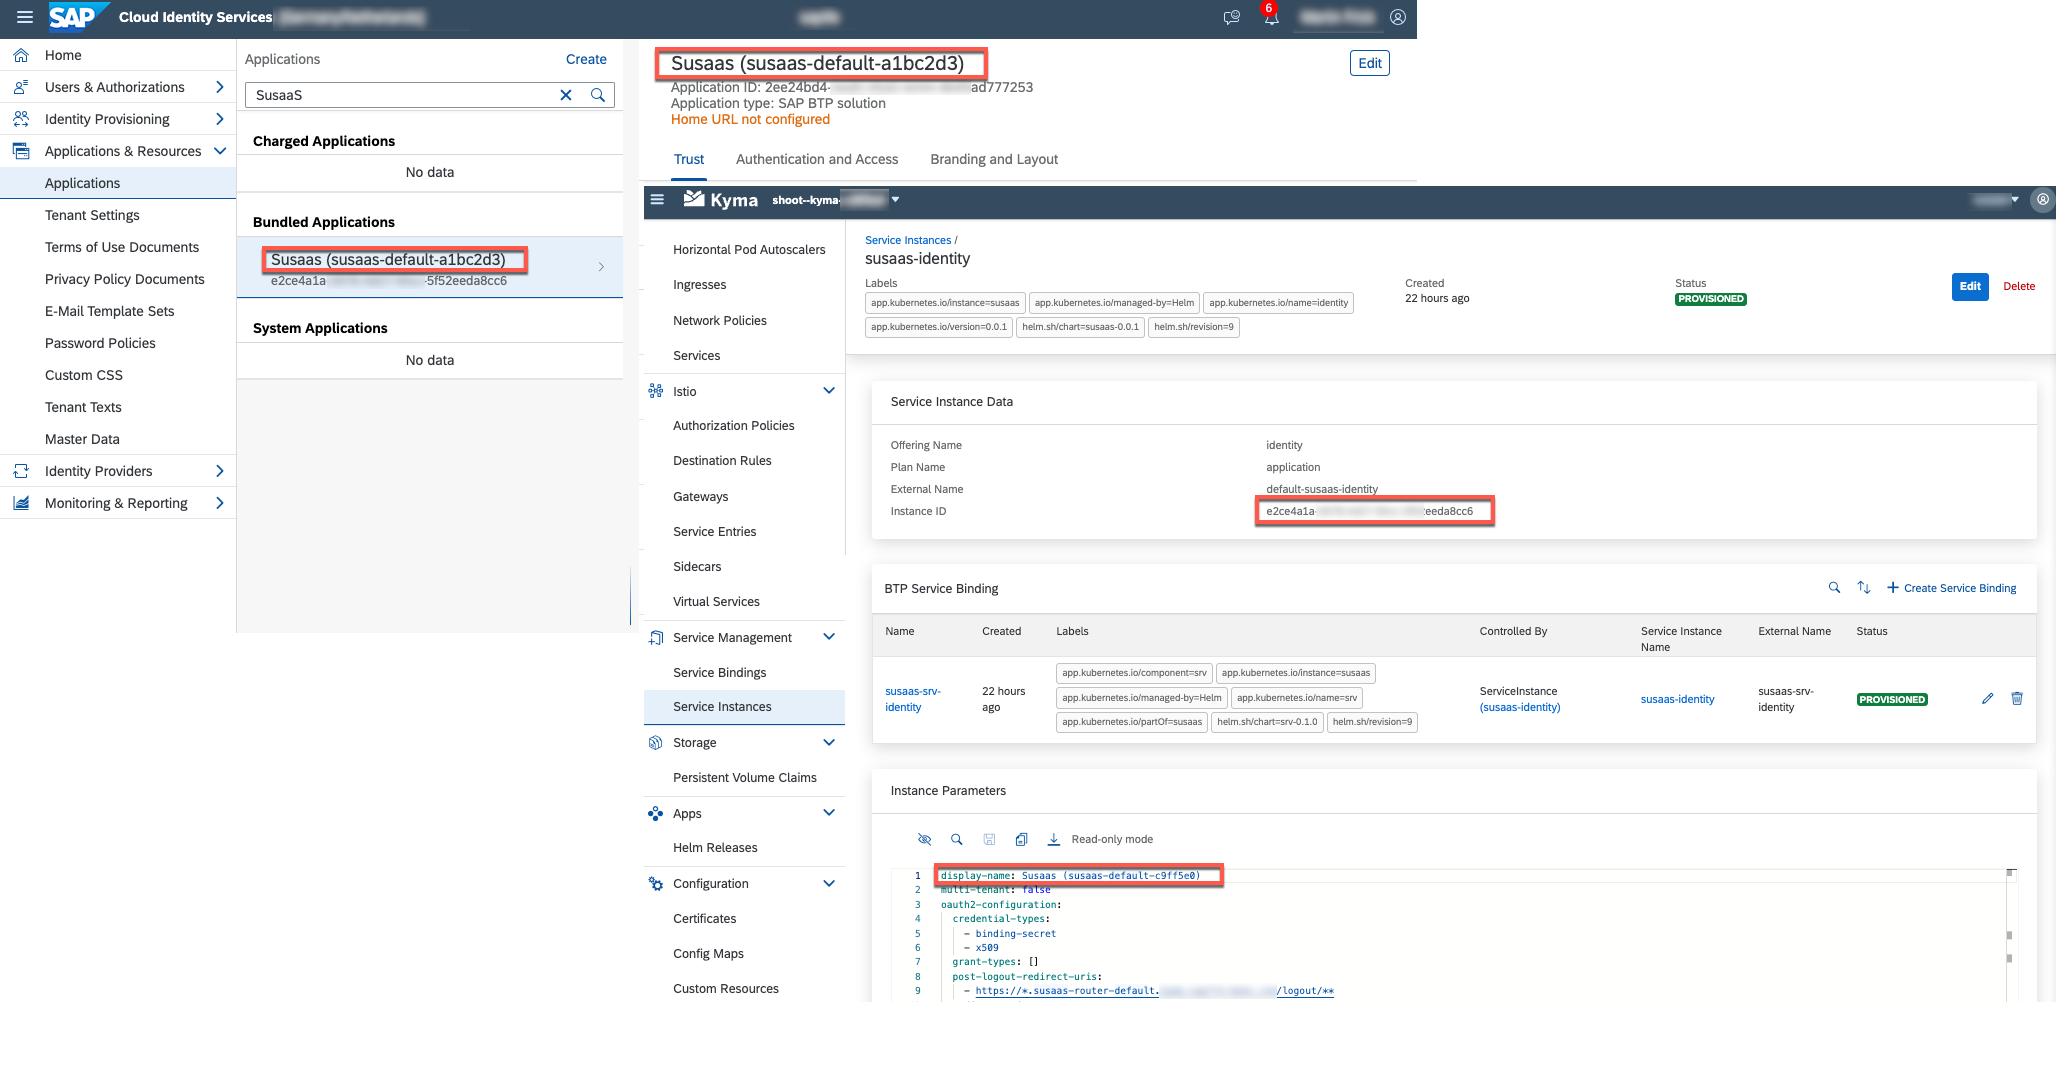The height and width of the screenshot is (1068, 2056).
Task: Collapse the Istio navigation group
Action: pos(829,391)
